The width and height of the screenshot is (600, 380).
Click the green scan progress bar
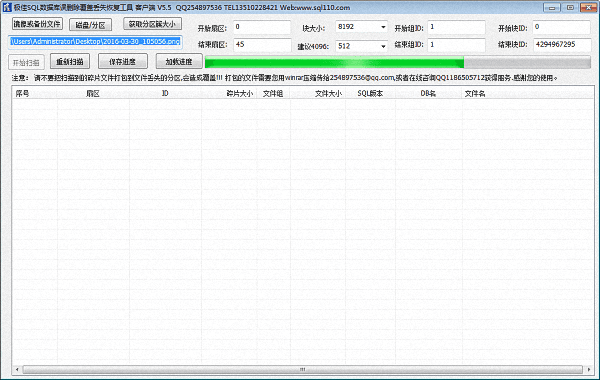click(398, 62)
